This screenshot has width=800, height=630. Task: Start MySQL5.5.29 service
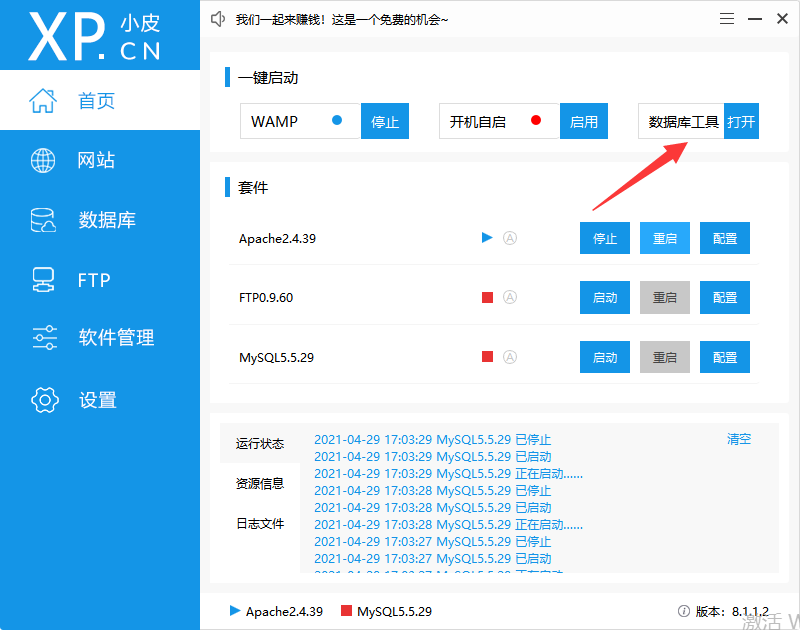tap(605, 357)
